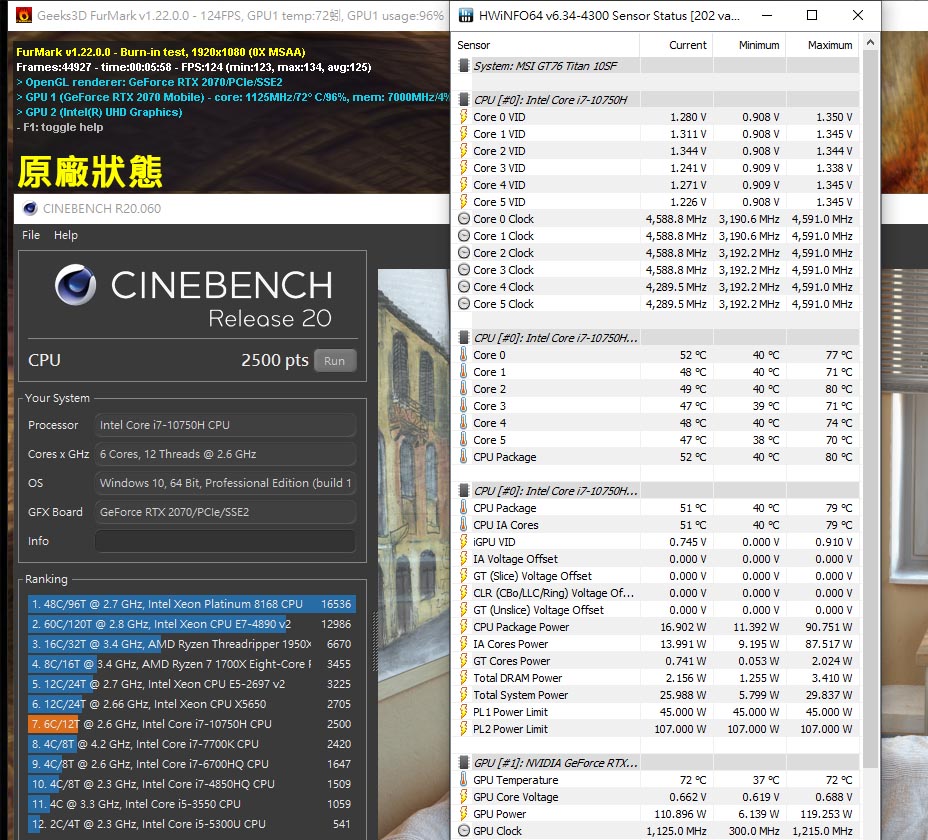Click the GPU Clock icon
The height and width of the screenshot is (840, 928).
point(464,831)
